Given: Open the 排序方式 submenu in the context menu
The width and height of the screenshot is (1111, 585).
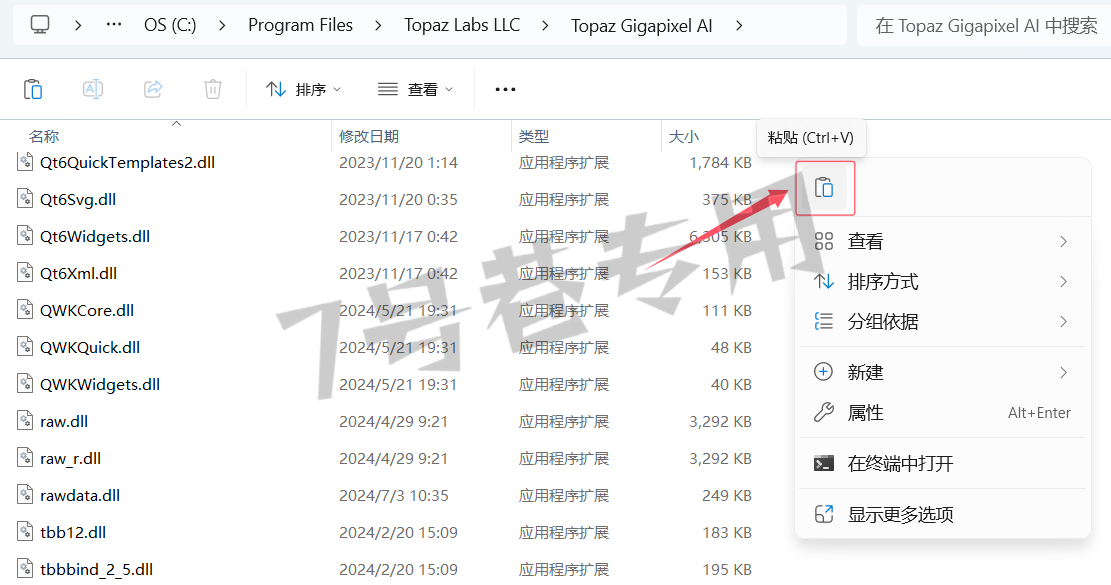Looking at the screenshot, I should pos(943,282).
